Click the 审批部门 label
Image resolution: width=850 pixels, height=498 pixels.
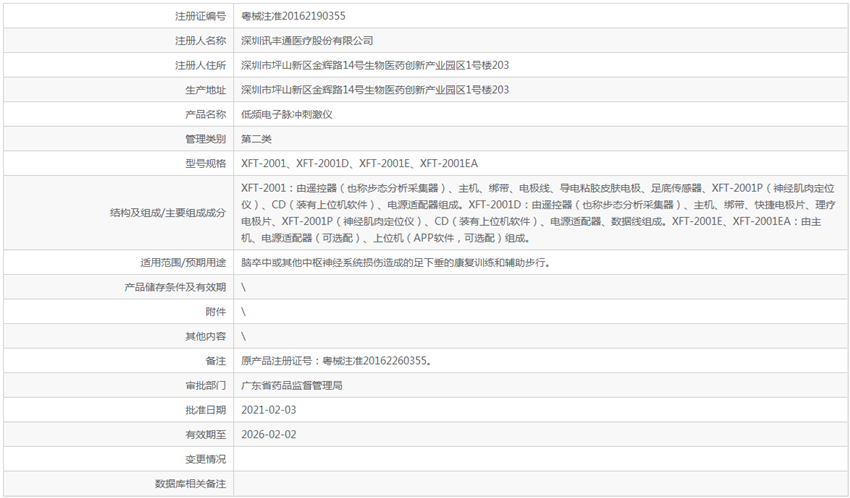click(x=205, y=386)
